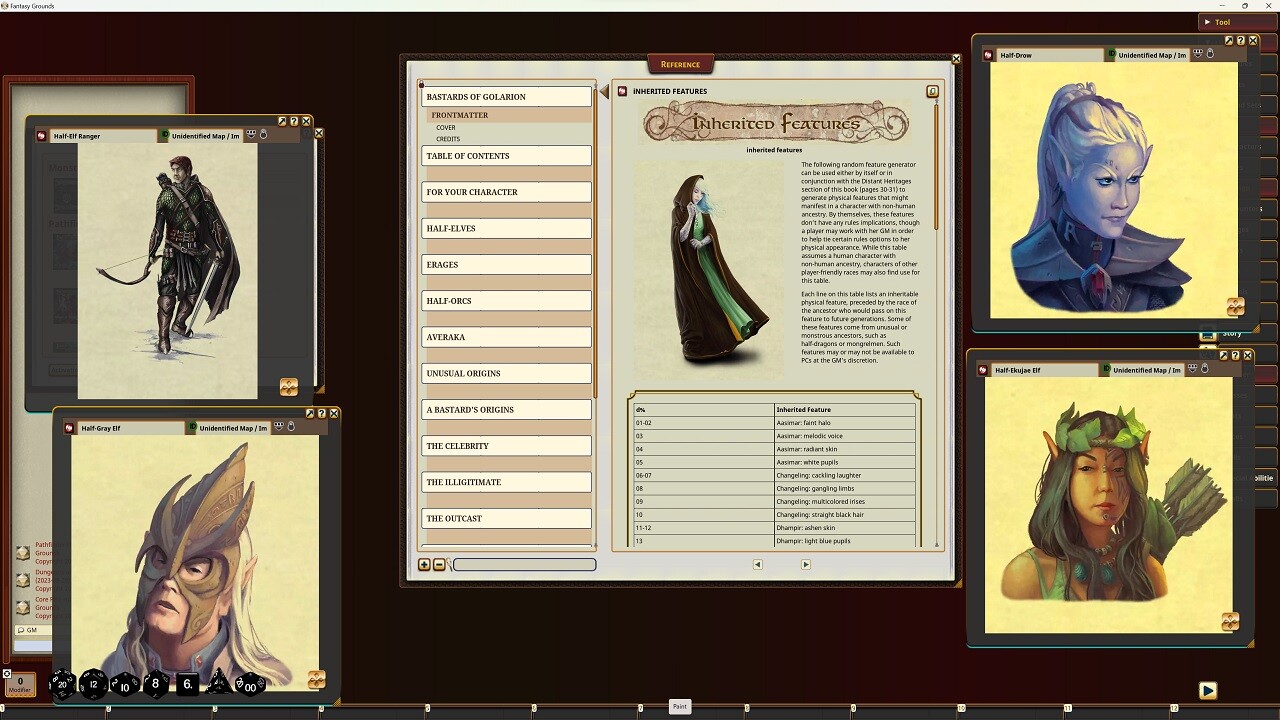This screenshot has height=720, width=1280.
Task: Click the padlock icon on the Half-Ekujae Elf window
Action: coord(1206,369)
